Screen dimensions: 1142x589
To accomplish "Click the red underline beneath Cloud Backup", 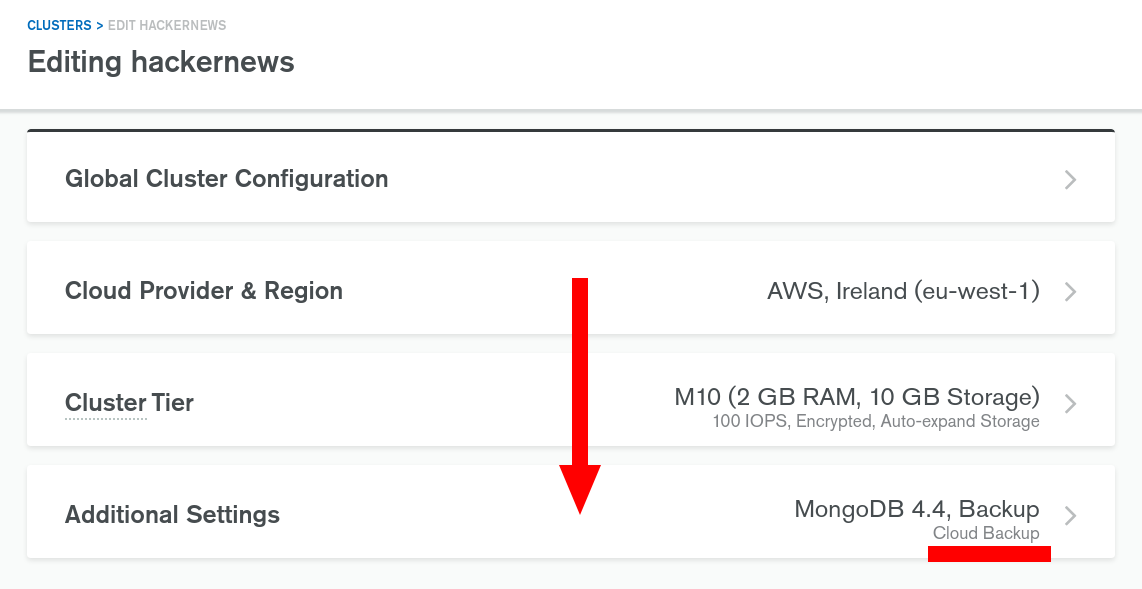I will pyautogui.click(x=989, y=555).
